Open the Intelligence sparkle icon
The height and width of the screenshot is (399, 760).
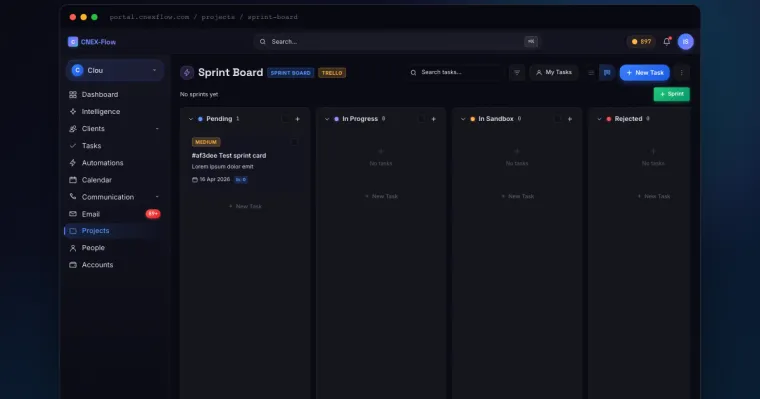(x=73, y=112)
